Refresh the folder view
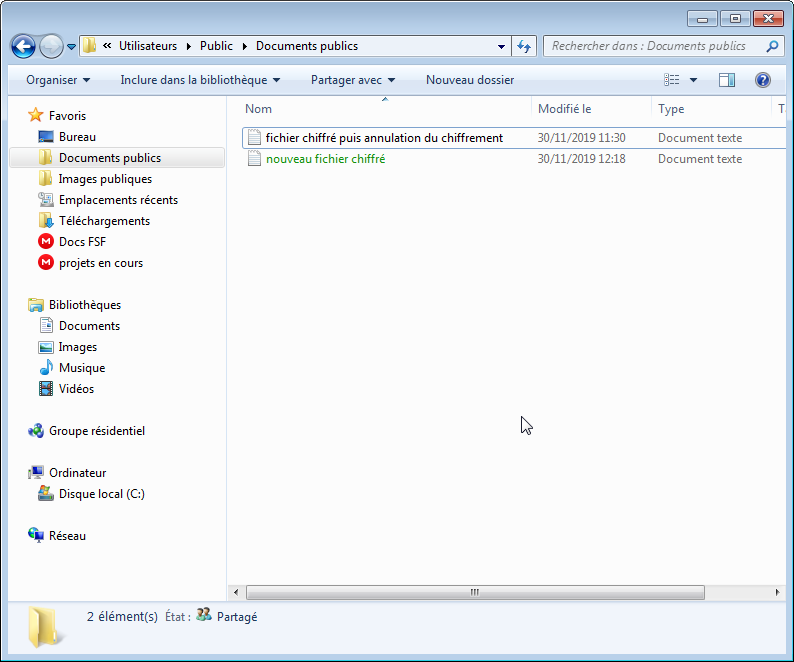Image resolution: width=794 pixels, height=662 pixels. pos(524,47)
